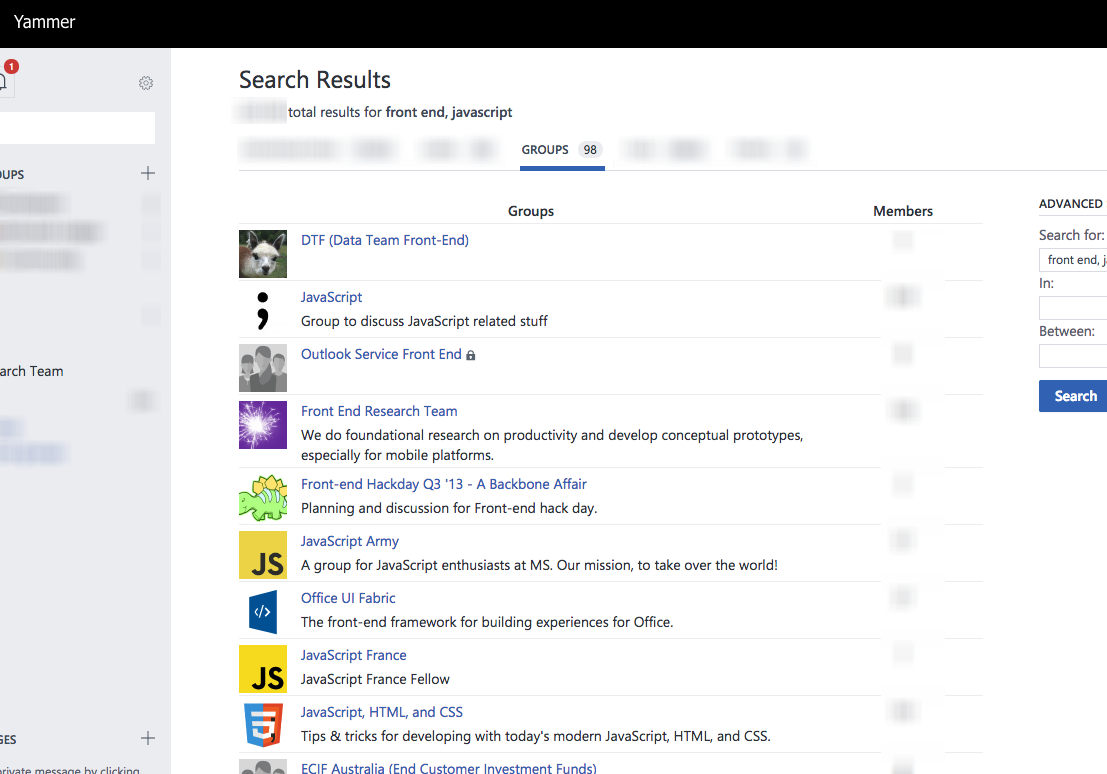The height and width of the screenshot is (774, 1107).
Task: Open the JavaScript group link
Action: coord(331,297)
